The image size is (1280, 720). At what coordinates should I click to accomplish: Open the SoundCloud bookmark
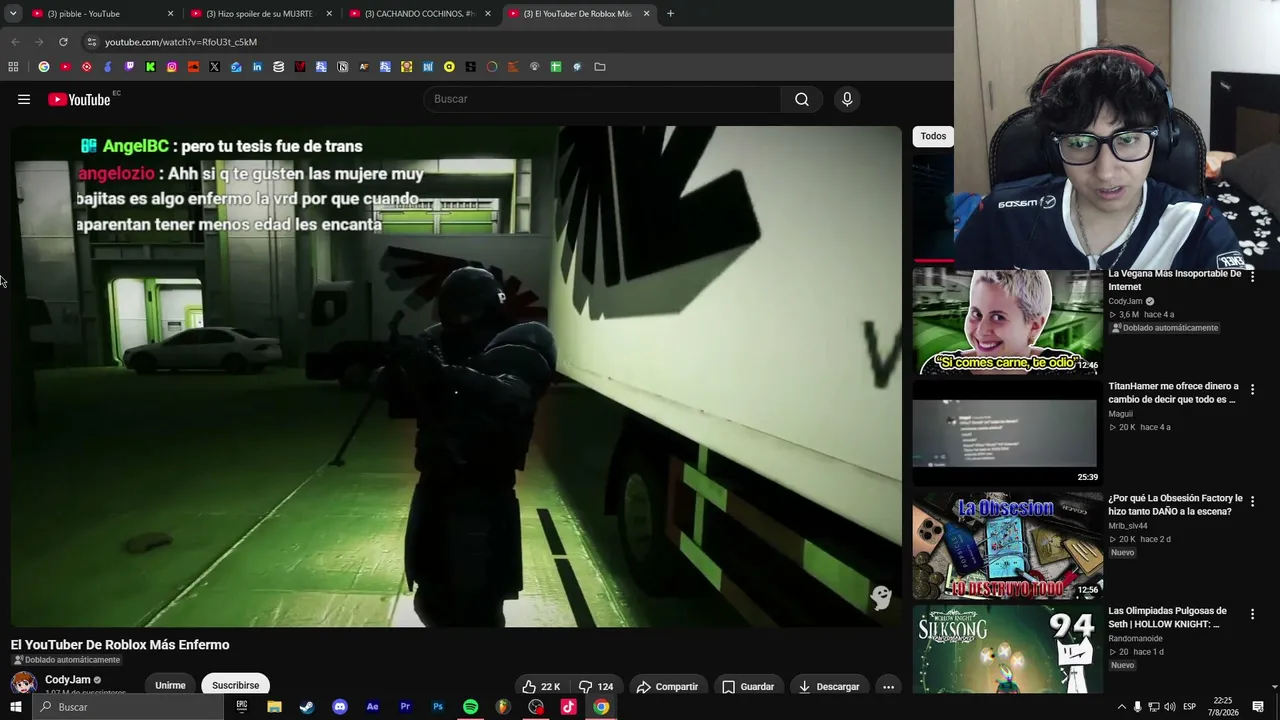pos(193,67)
